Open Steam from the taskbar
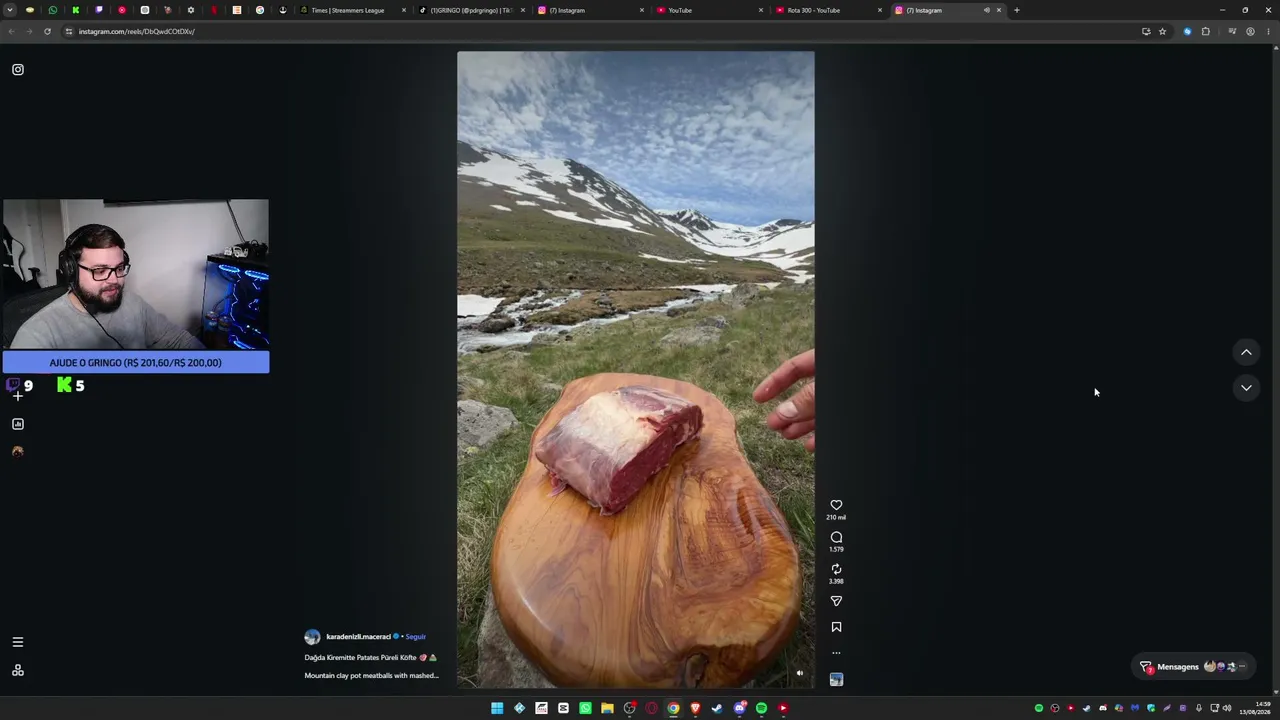This screenshot has width=1280, height=720. coord(717,708)
